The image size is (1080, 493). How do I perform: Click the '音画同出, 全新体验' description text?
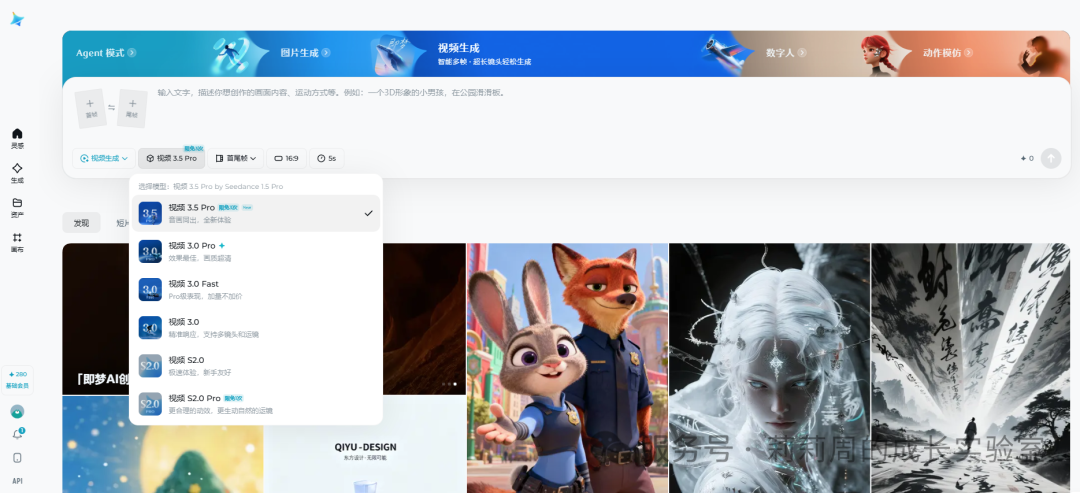click(x=200, y=220)
